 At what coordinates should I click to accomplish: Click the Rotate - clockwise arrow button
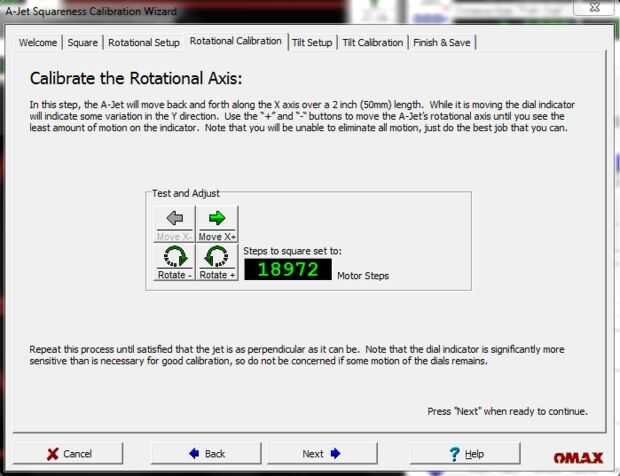pyautogui.click(x=174, y=262)
